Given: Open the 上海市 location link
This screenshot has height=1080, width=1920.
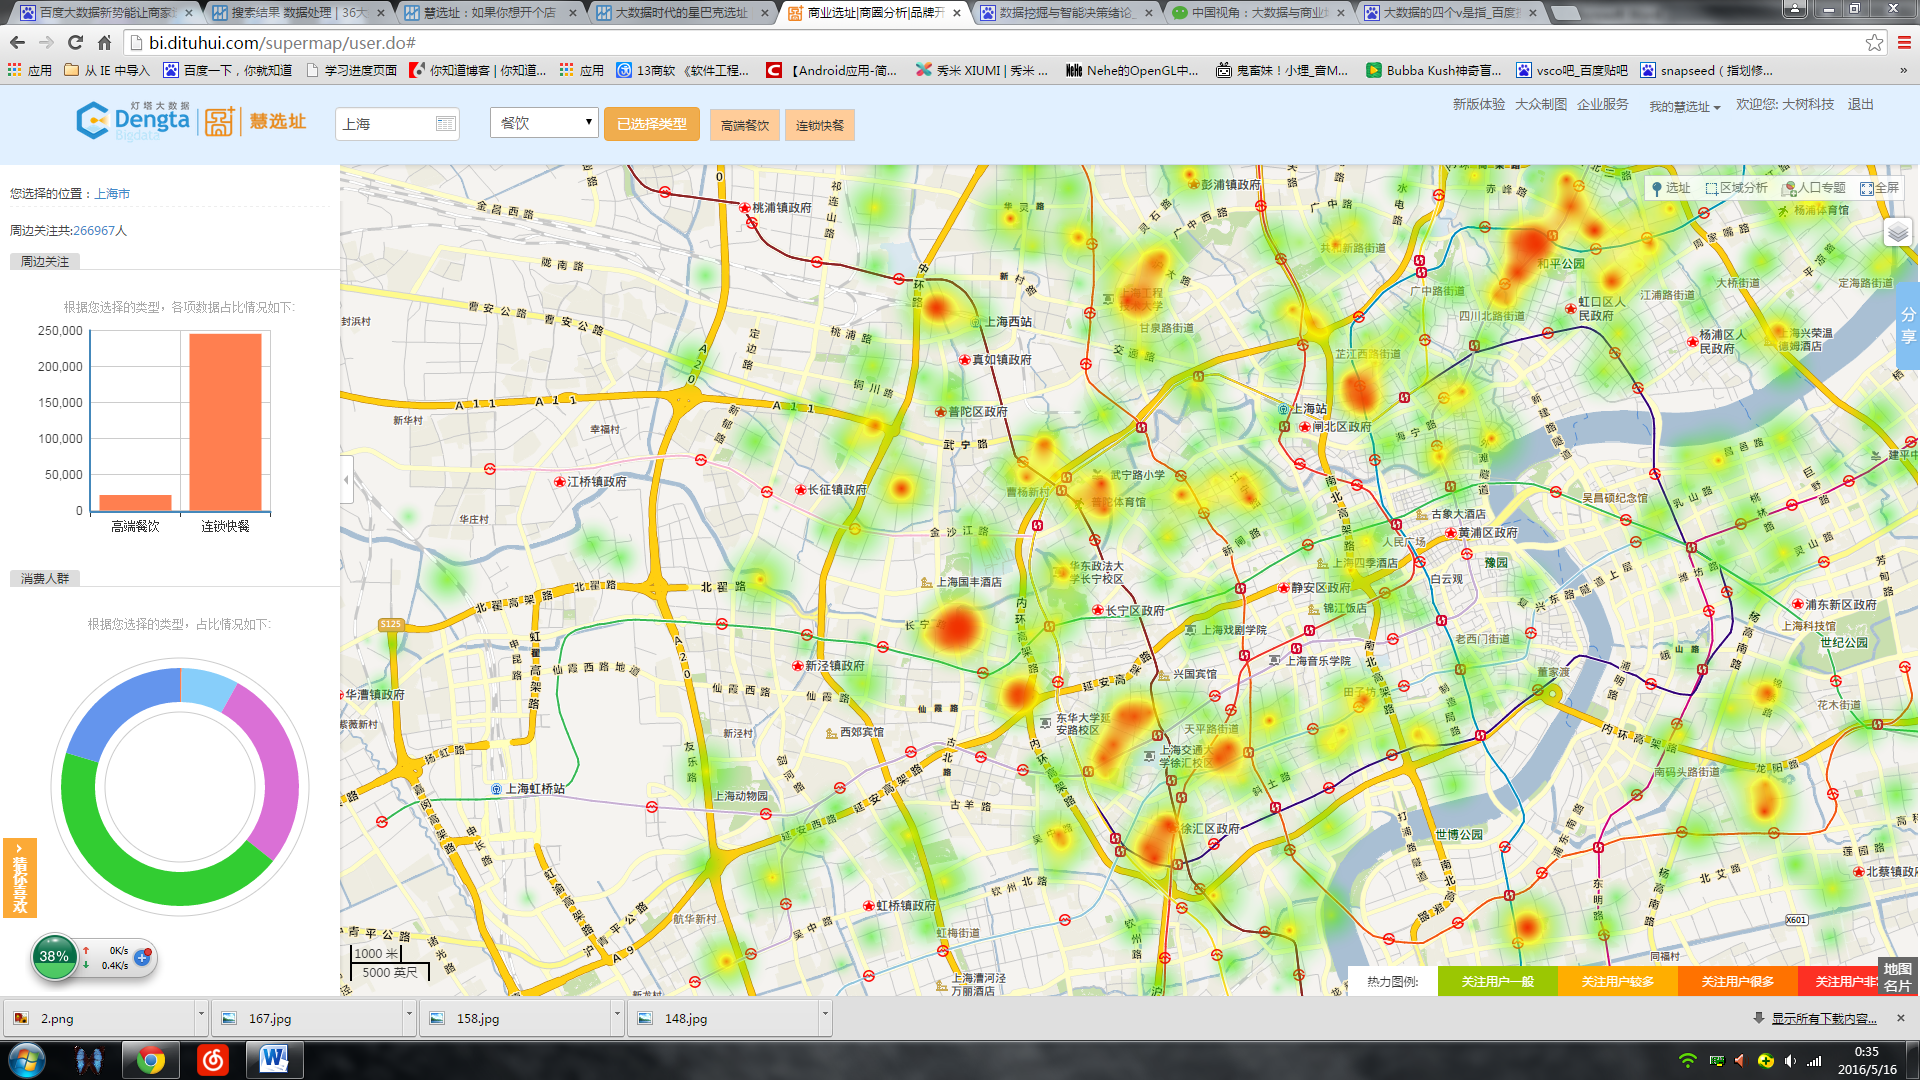Looking at the screenshot, I should pos(112,194).
